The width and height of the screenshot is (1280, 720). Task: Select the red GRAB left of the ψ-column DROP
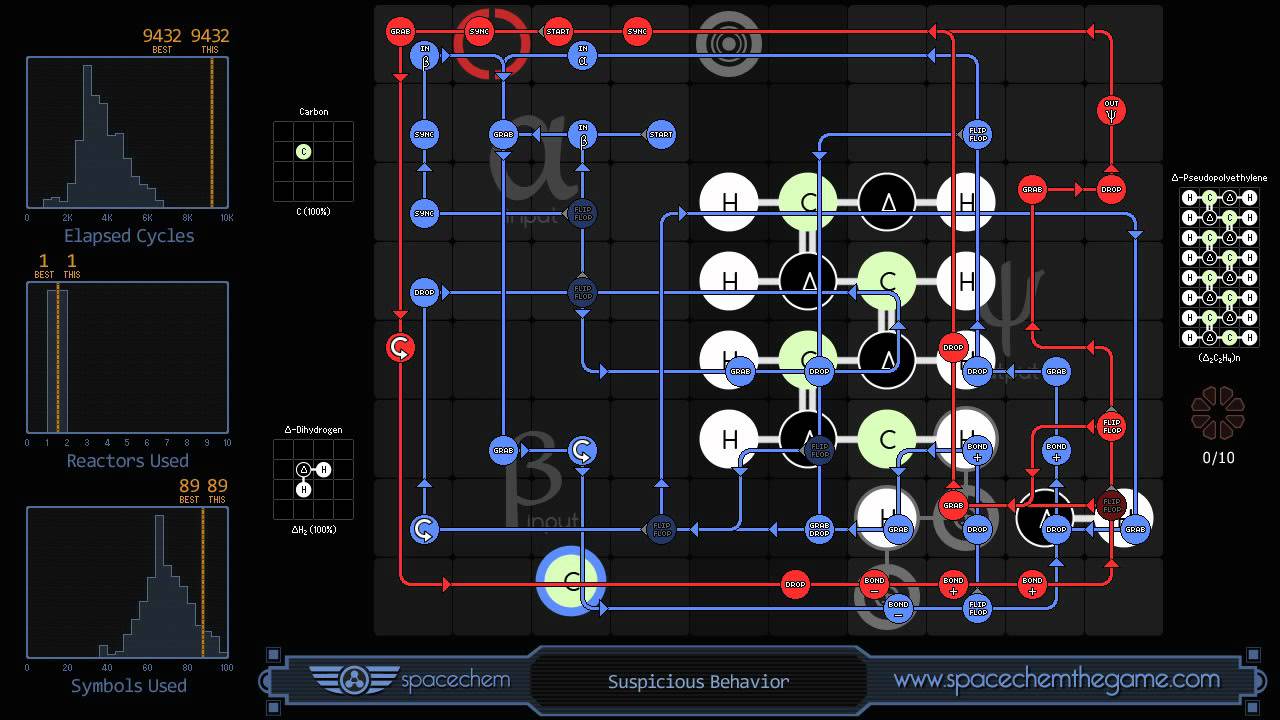pyautogui.click(x=1032, y=189)
